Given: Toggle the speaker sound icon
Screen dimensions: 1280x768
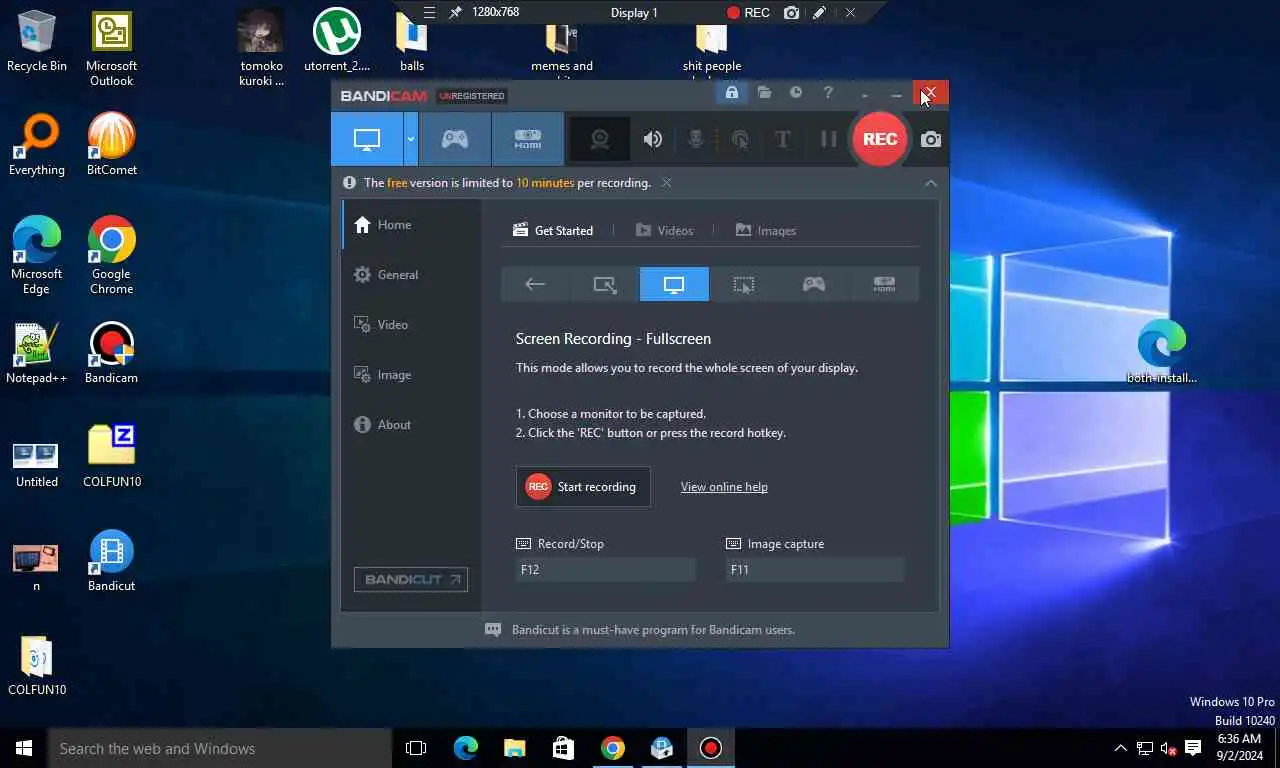Looking at the screenshot, I should click(653, 139).
